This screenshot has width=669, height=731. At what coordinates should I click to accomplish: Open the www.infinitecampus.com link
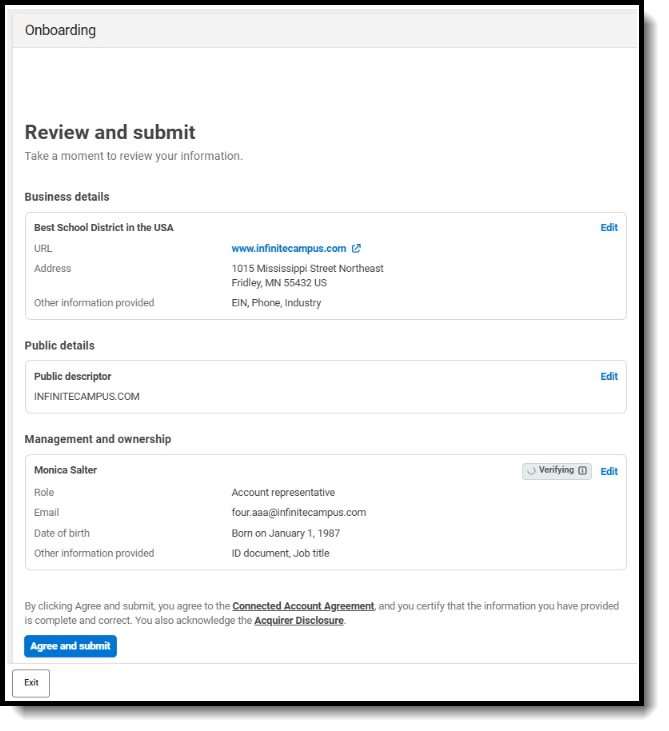point(289,248)
